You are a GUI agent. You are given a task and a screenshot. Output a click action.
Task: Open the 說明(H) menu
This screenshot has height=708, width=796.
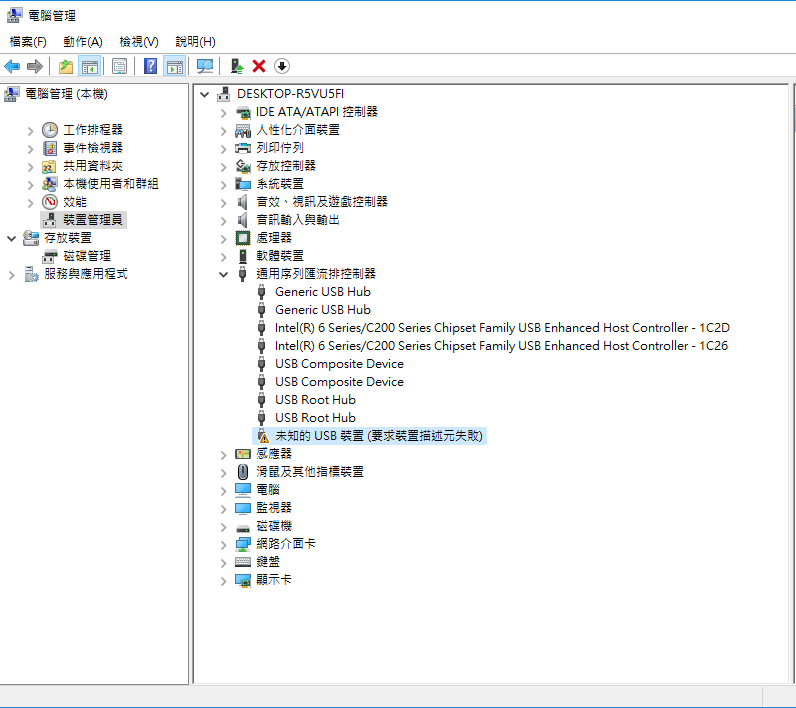coord(195,42)
